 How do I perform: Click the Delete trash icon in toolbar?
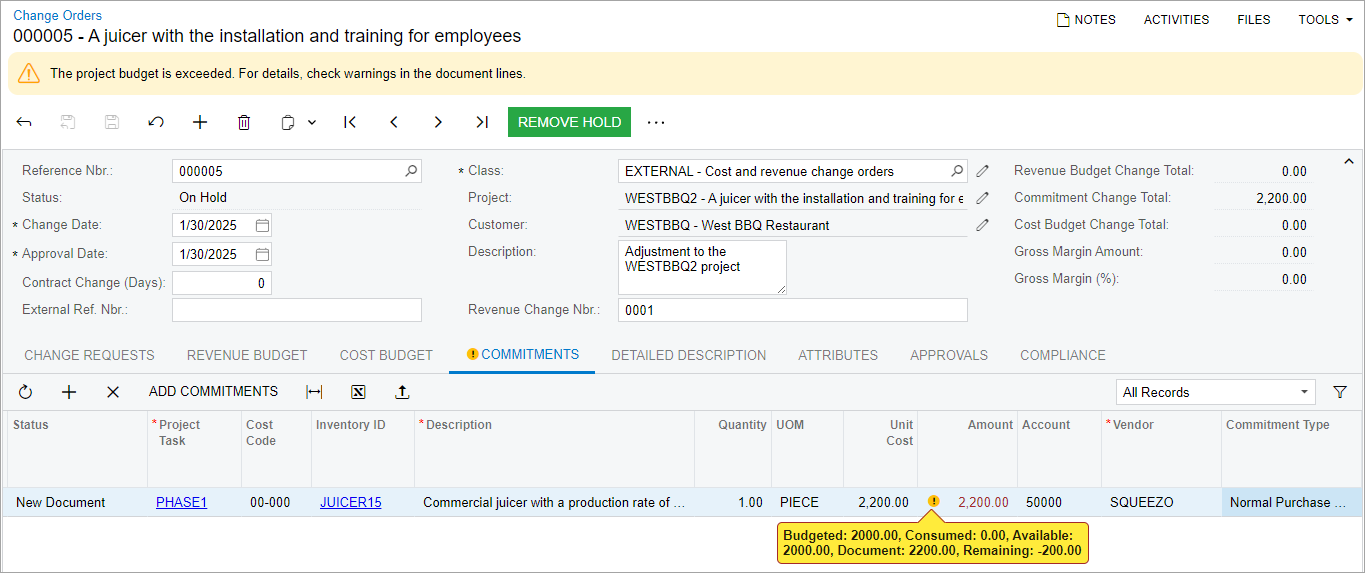click(244, 122)
